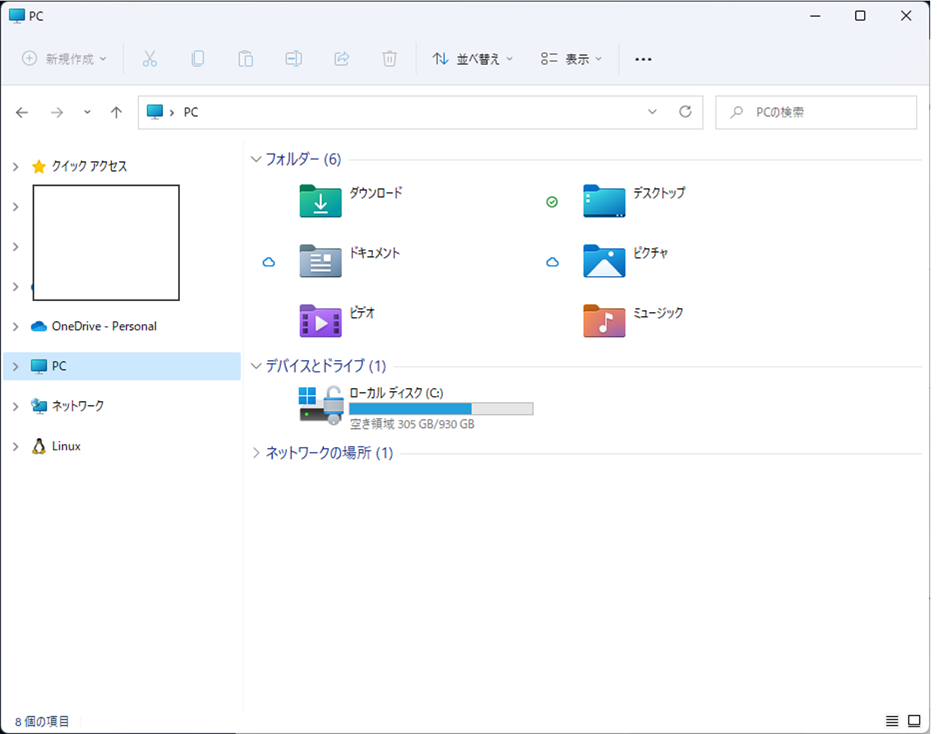Open the three-dot See more menu
The width and height of the screenshot is (937, 734).
click(643, 59)
